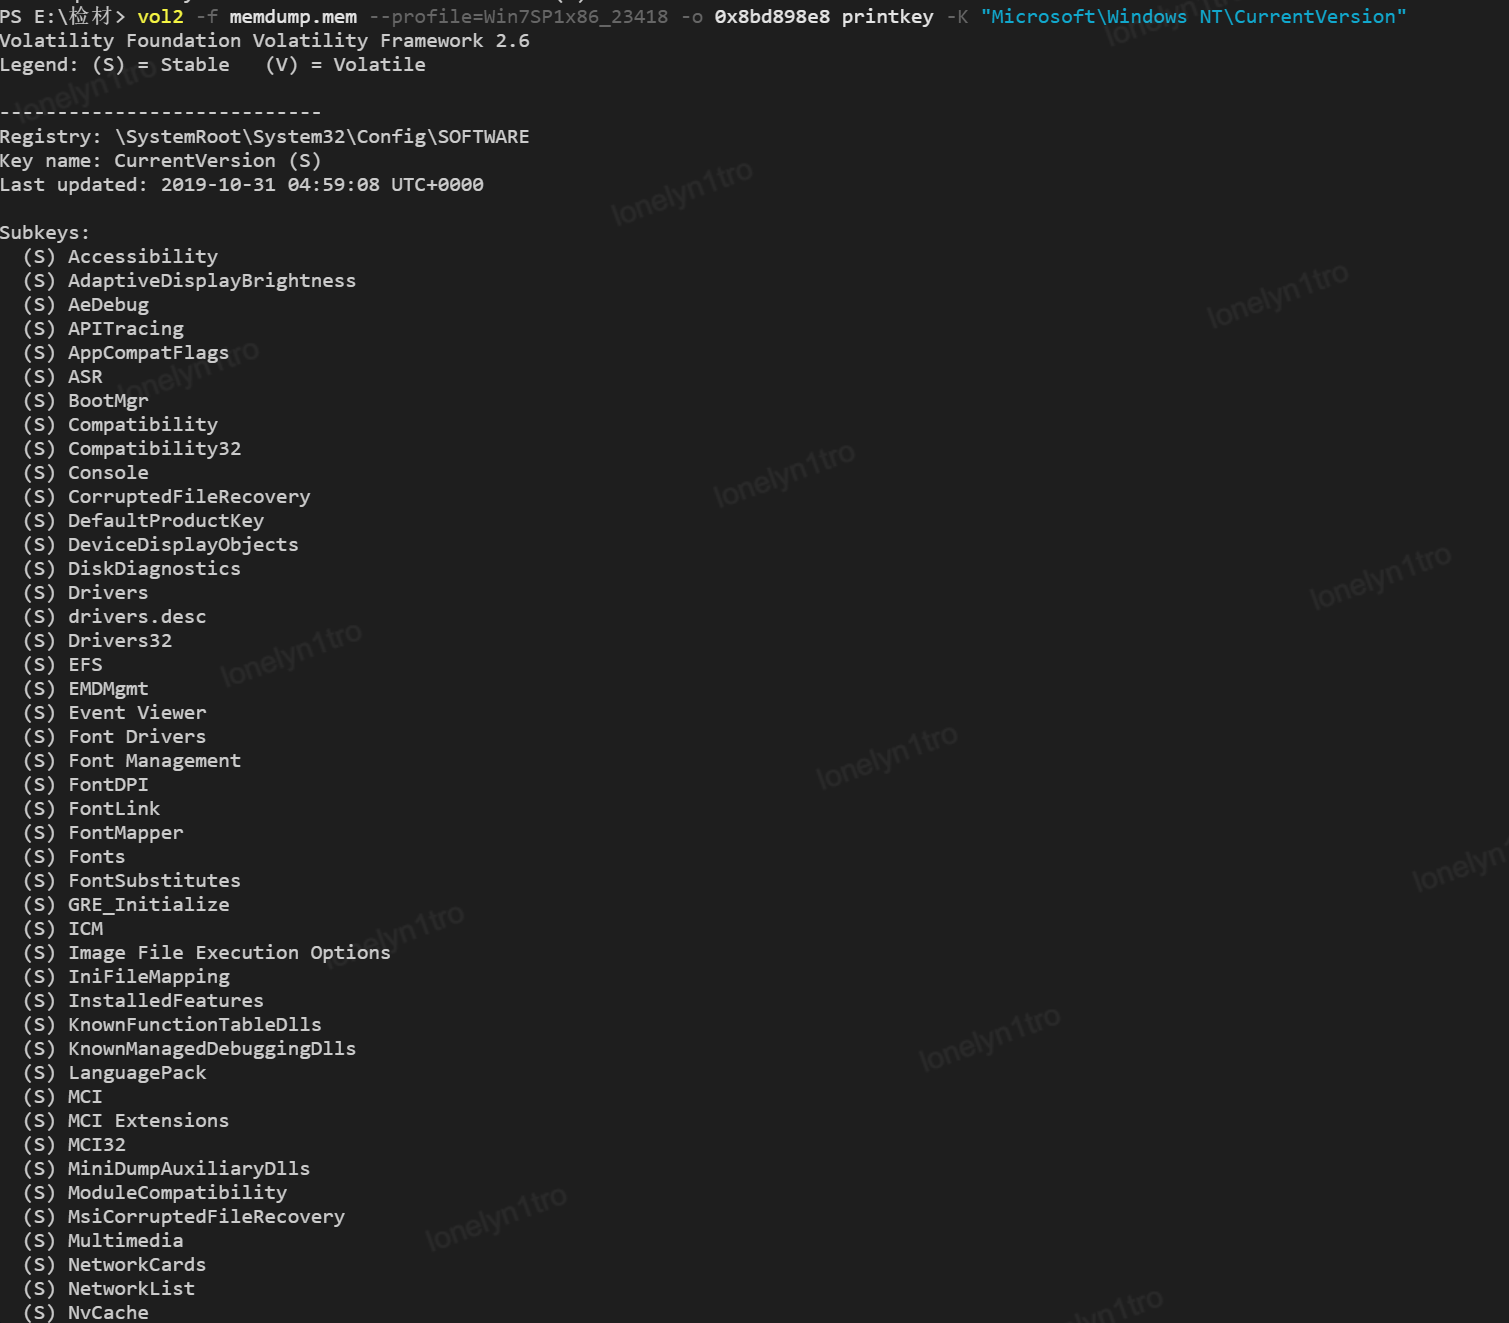
Task: Click the printkey plugin name
Action: [887, 17]
